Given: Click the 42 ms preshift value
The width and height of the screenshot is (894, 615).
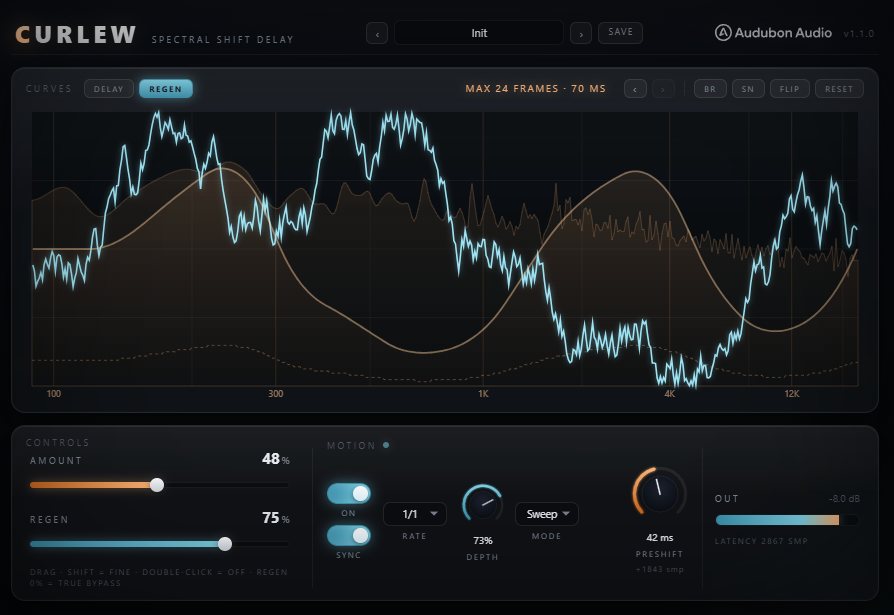Looking at the screenshot, I should coord(660,537).
